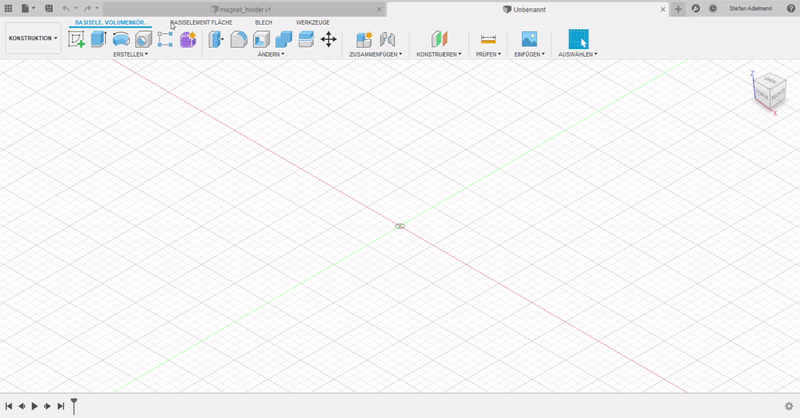Click the Save icon
Viewport: 800px width, 418px height.
48,8
